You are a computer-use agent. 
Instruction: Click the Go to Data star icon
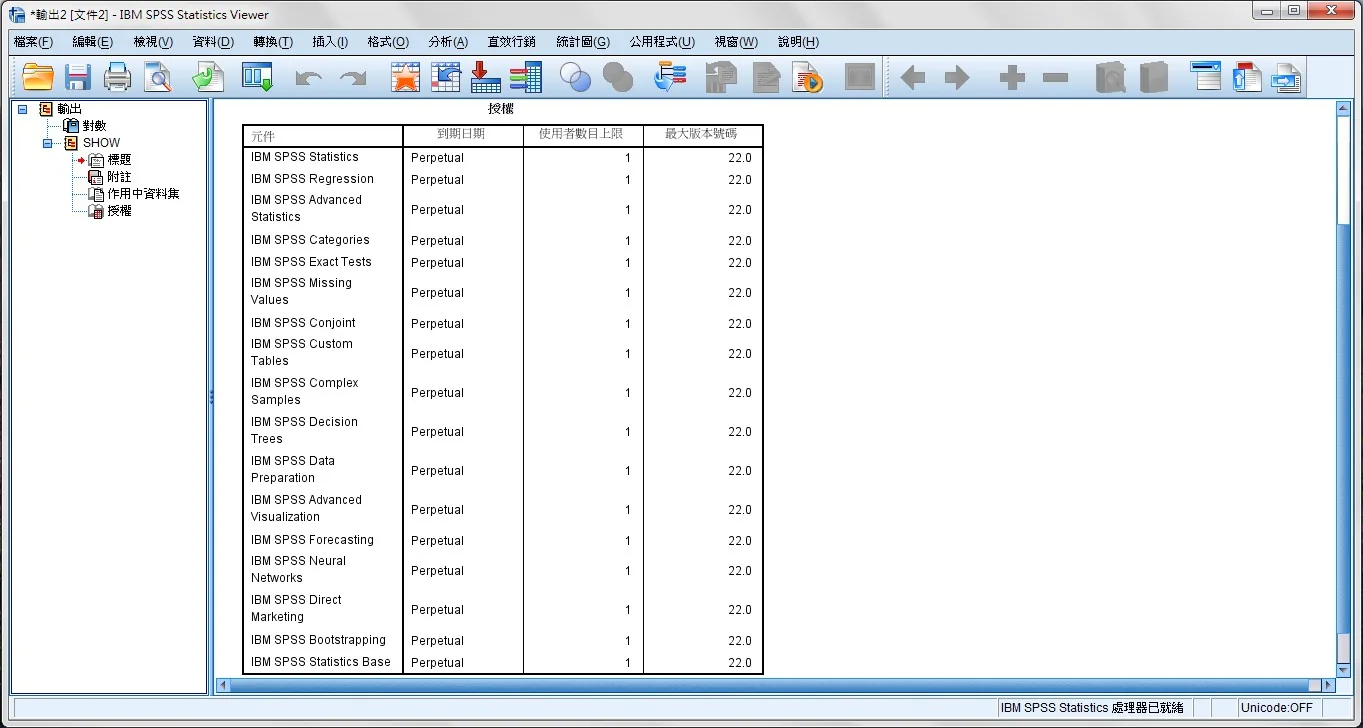click(x=405, y=77)
